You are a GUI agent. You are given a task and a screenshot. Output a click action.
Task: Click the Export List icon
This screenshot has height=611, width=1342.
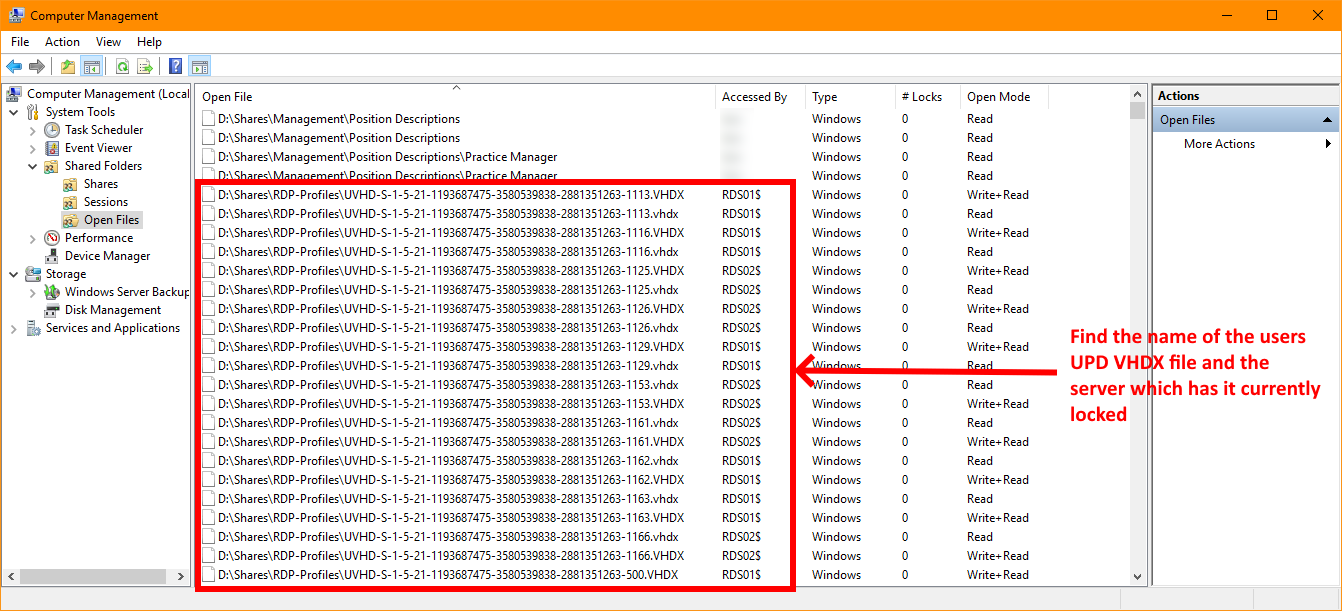point(145,66)
